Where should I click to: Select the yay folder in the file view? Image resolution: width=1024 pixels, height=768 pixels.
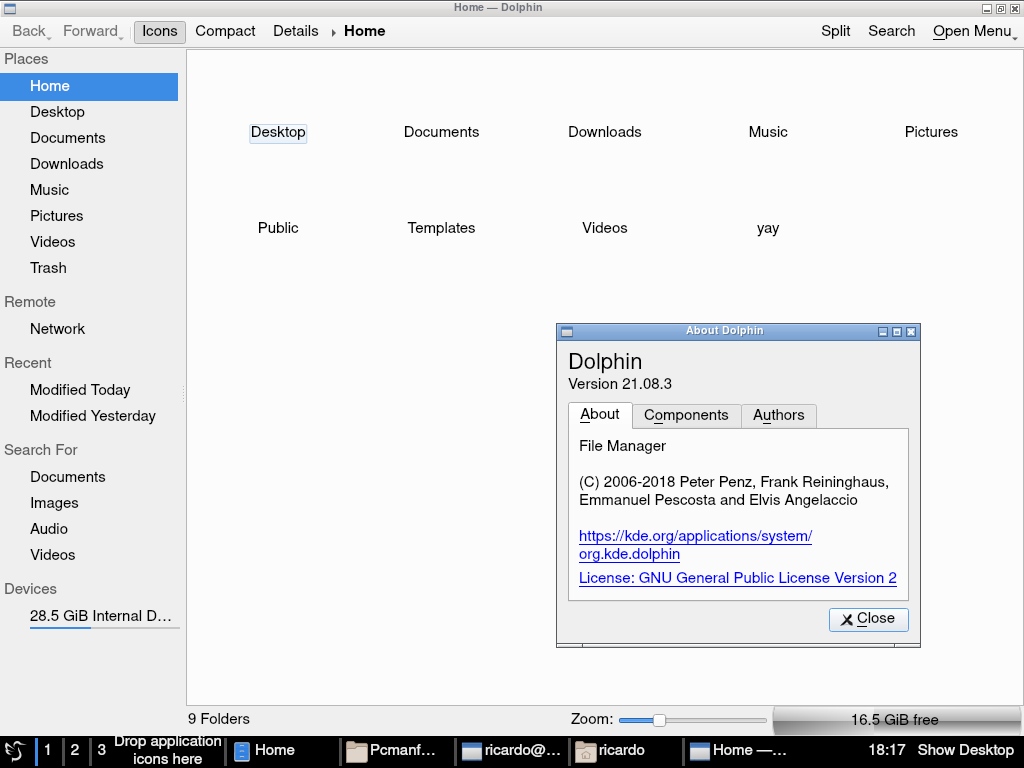point(768,229)
